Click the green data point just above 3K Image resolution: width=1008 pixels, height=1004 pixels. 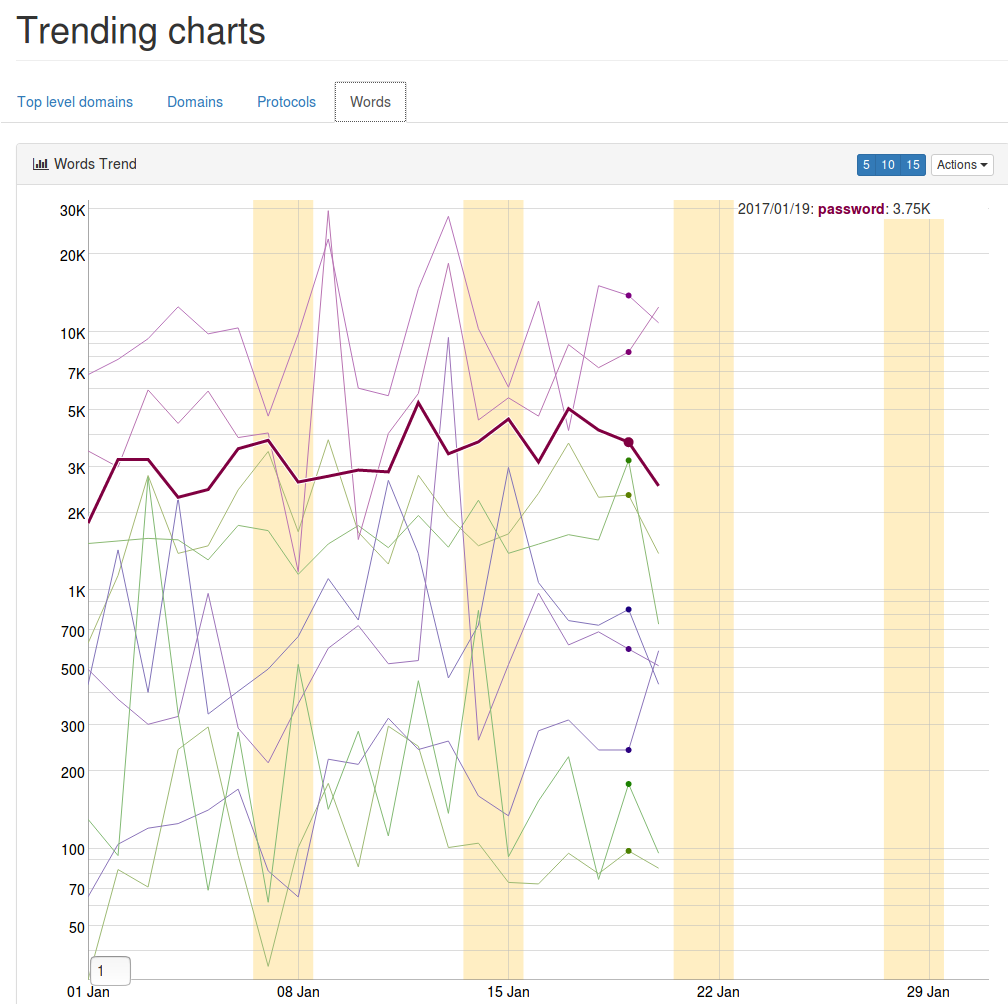pos(628,461)
